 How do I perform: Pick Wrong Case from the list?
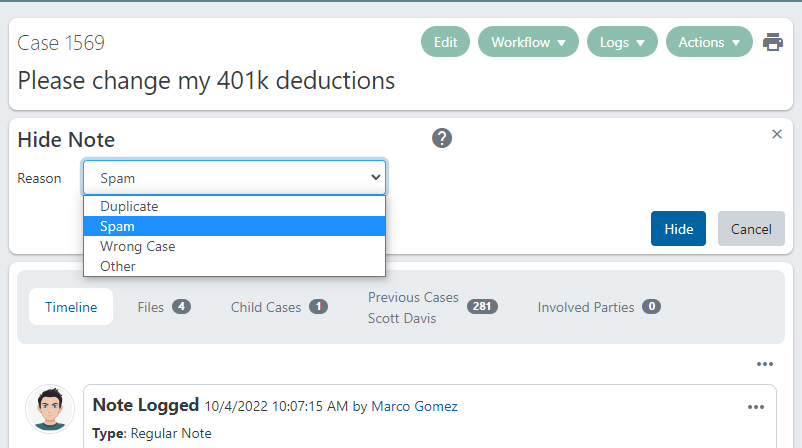tap(137, 246)
